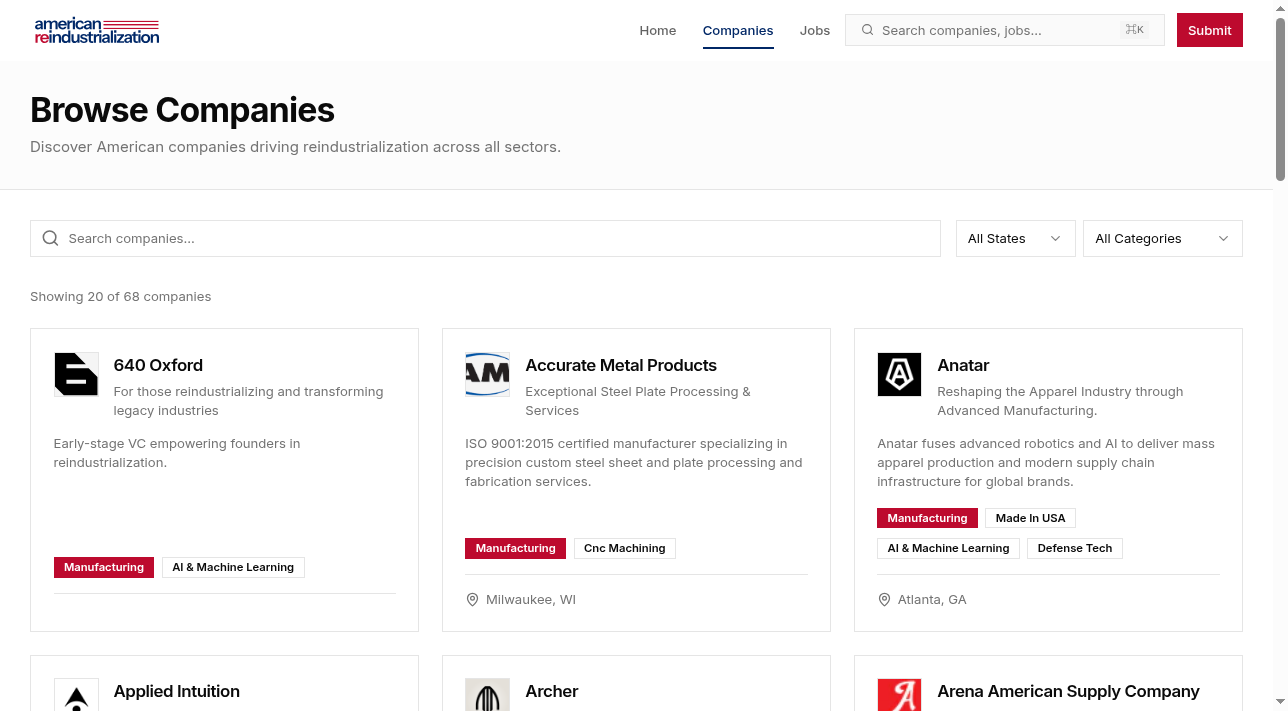Screen dimensions: 1288x711
Task: Click 'Early-stage VC empowering founders' description
Action: (177, 453)
